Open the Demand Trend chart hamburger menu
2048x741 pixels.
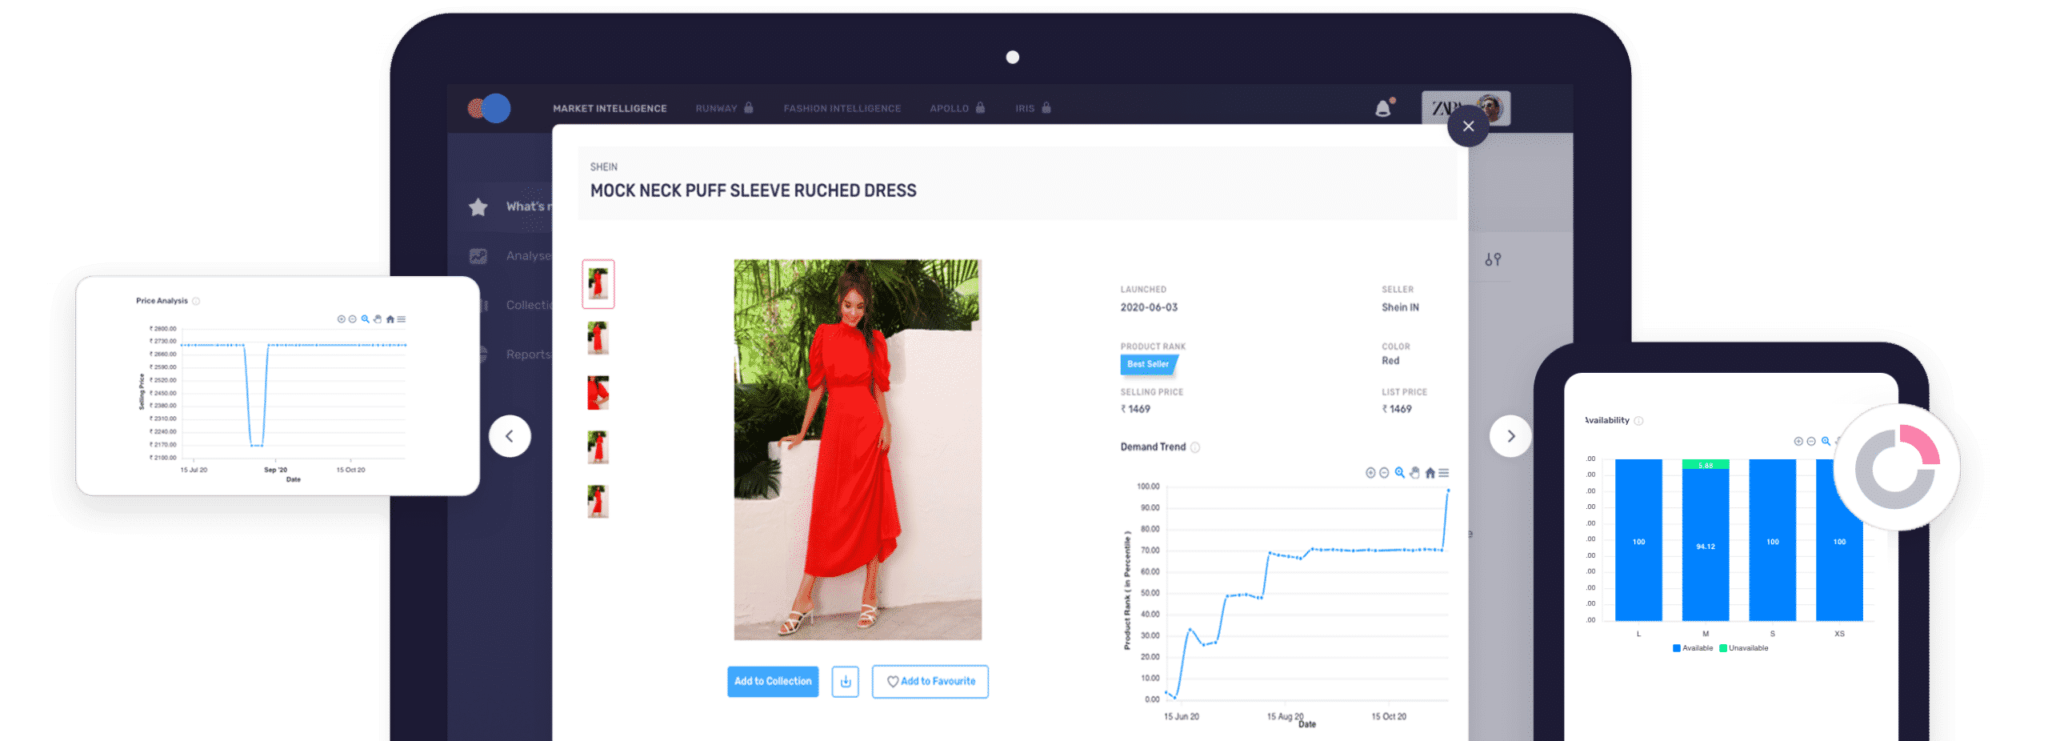[x=1443, y=473]
